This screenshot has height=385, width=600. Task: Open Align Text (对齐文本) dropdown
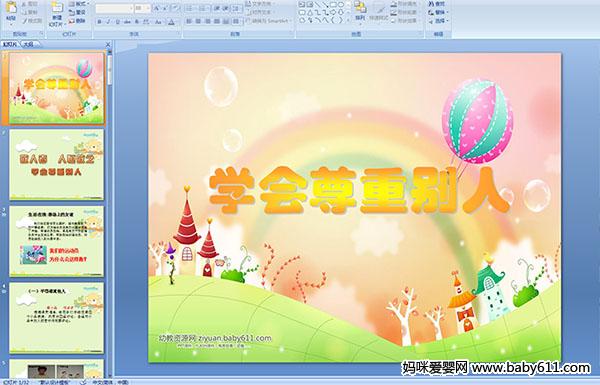click(x=259, y=13)
